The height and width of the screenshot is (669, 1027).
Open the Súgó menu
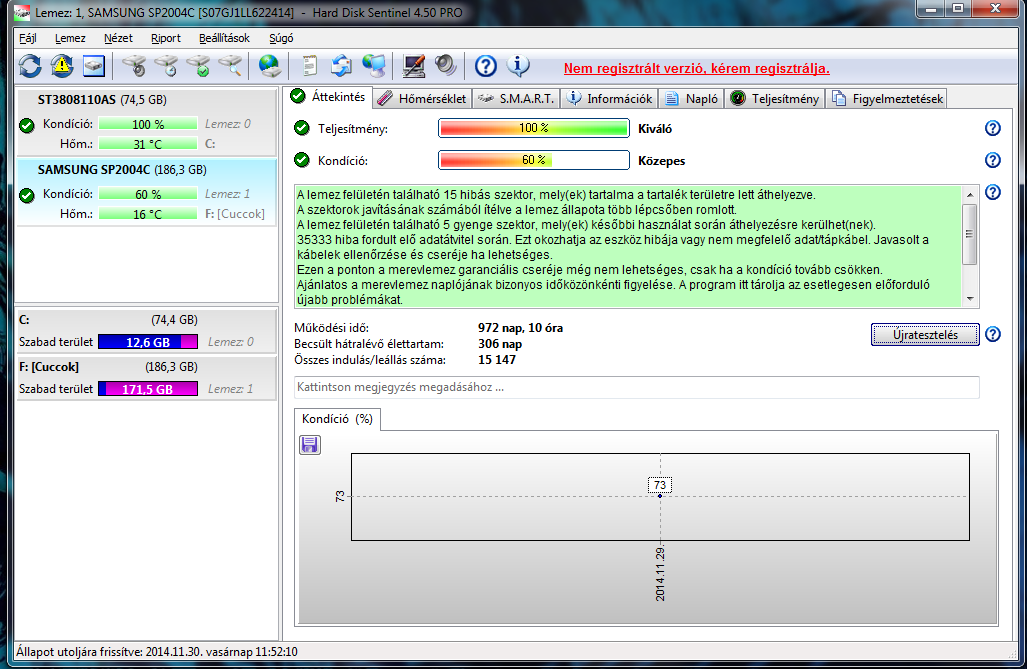point(281,38)
